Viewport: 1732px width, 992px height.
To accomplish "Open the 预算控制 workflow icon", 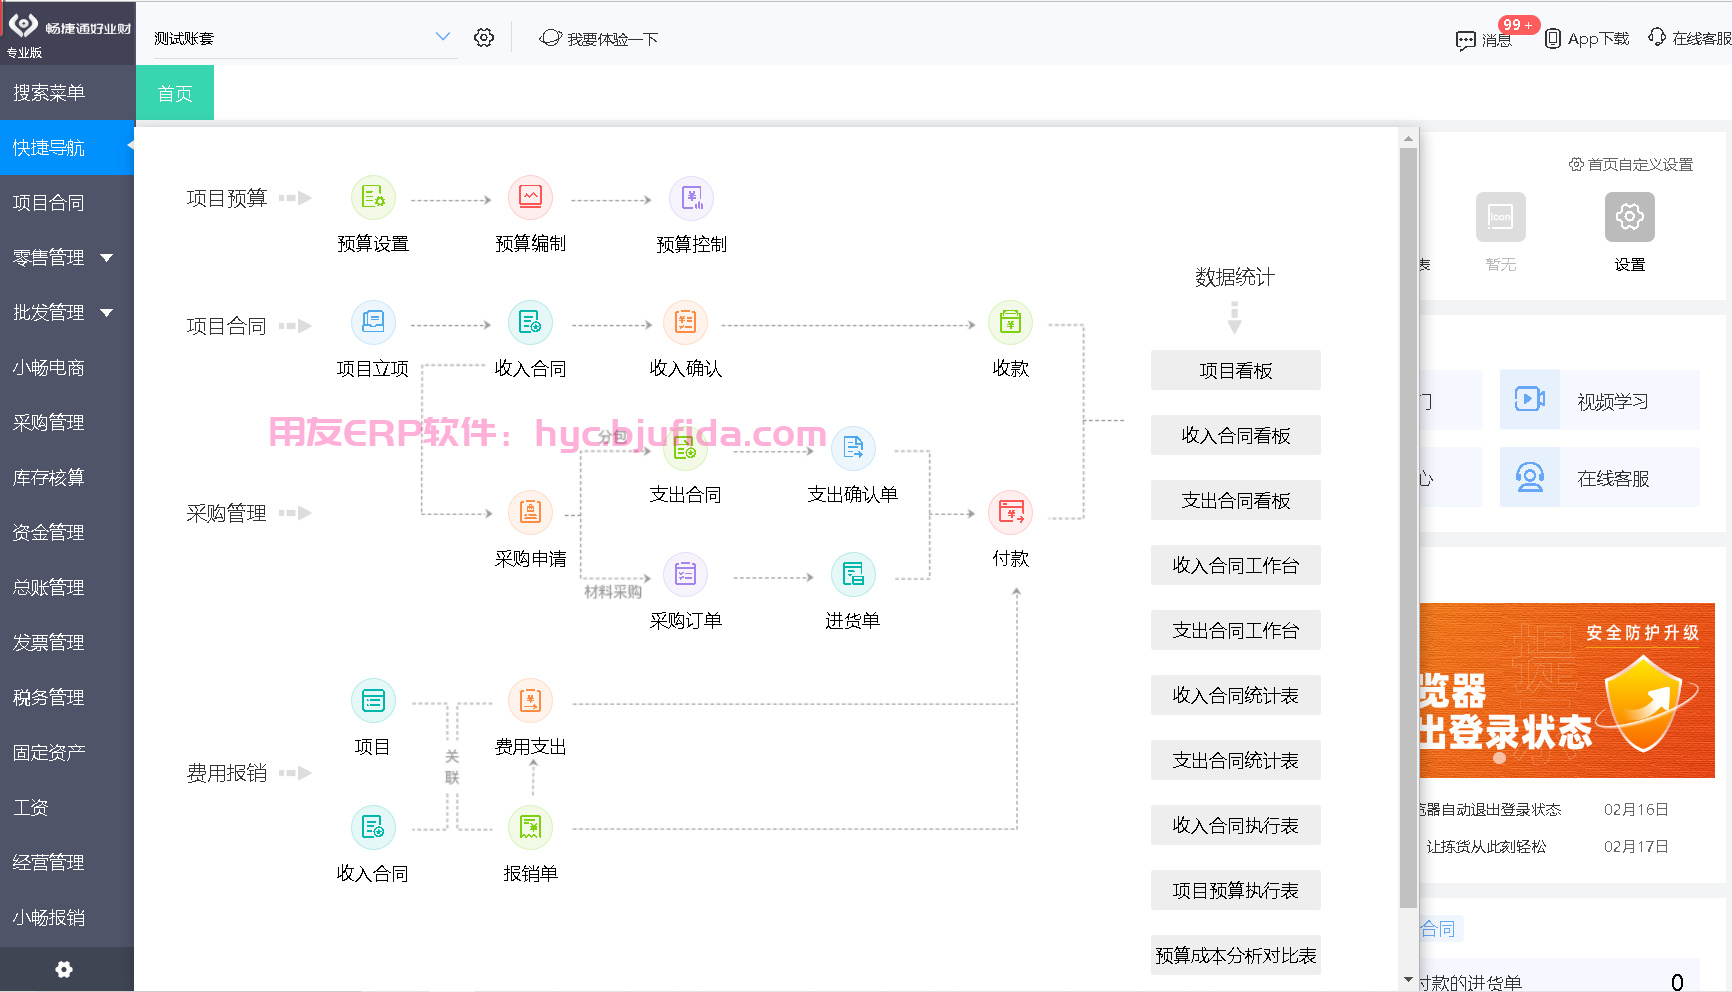I will coord(691,198).
